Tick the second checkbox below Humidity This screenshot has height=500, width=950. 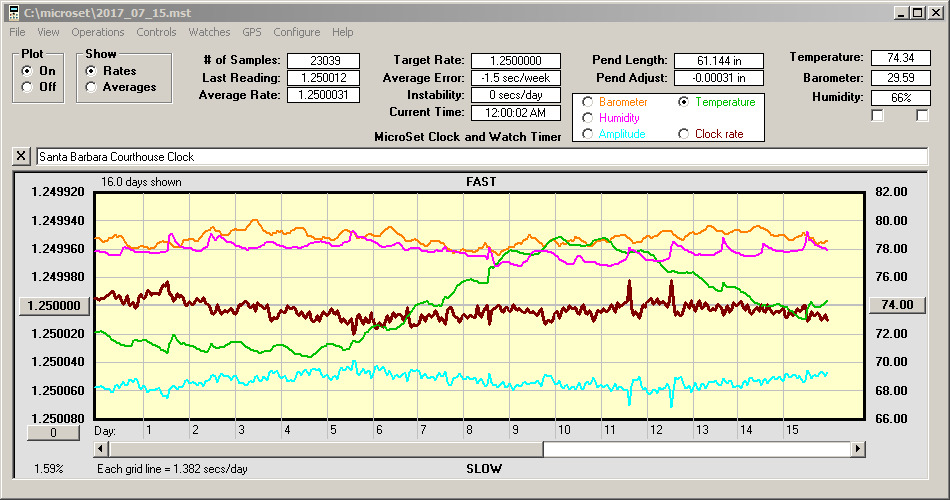922,116
